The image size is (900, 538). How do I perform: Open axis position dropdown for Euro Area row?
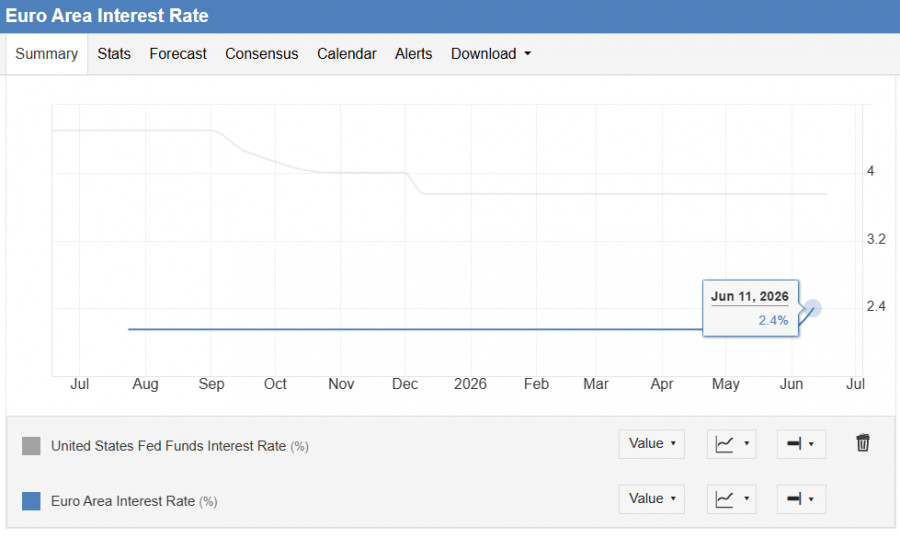pyautogui.click(x=801, y=499)
